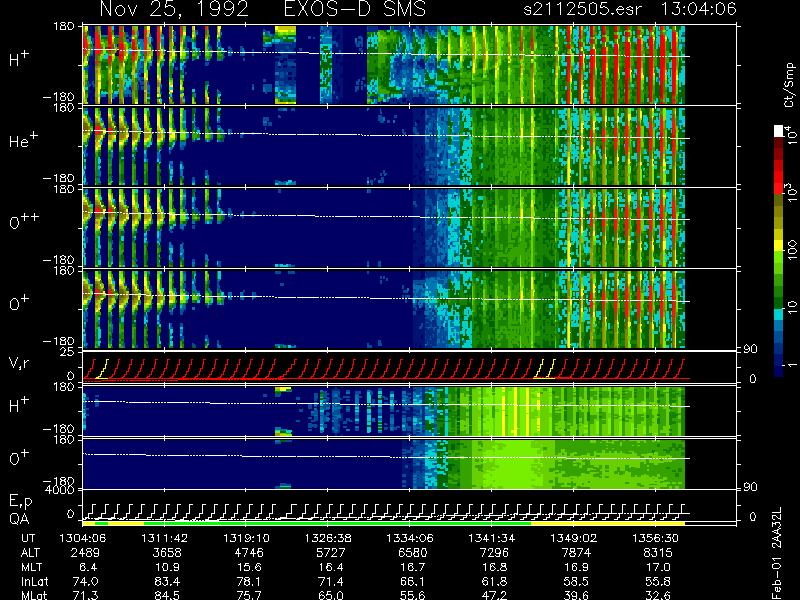Click ALT value 7874
Screen dimensions: 800x600
(x=576, y=553)
